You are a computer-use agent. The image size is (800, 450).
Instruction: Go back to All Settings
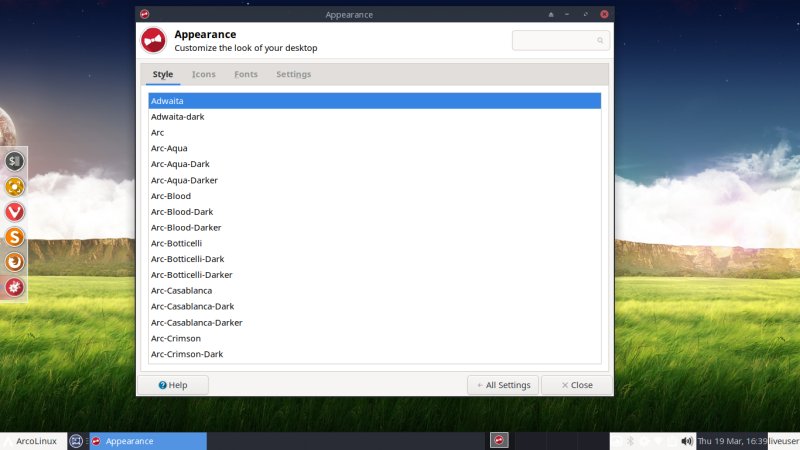[503, 385]
